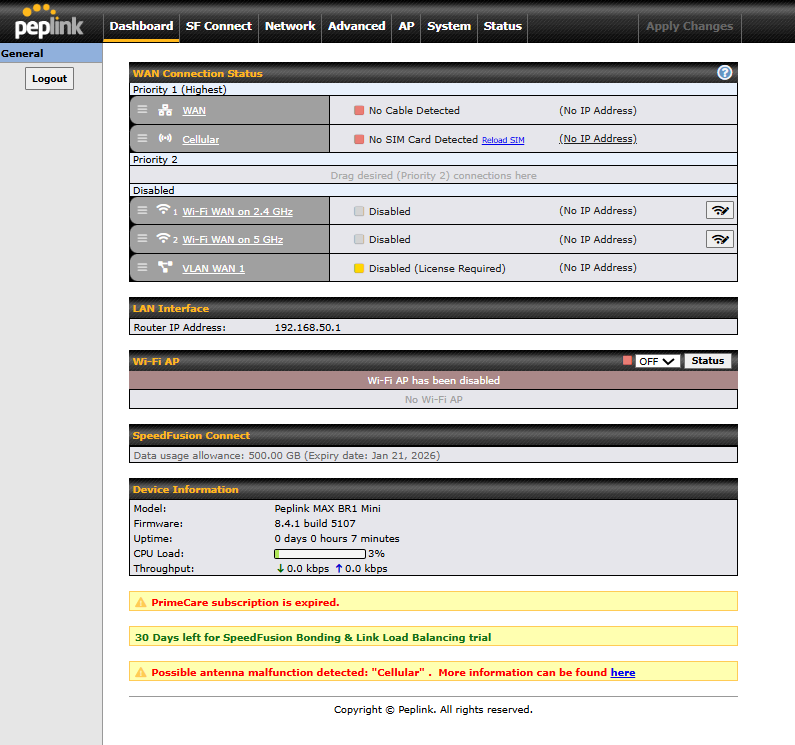
Task: Click the CPU Load progress bar
Action: click(x=320, y=554)
